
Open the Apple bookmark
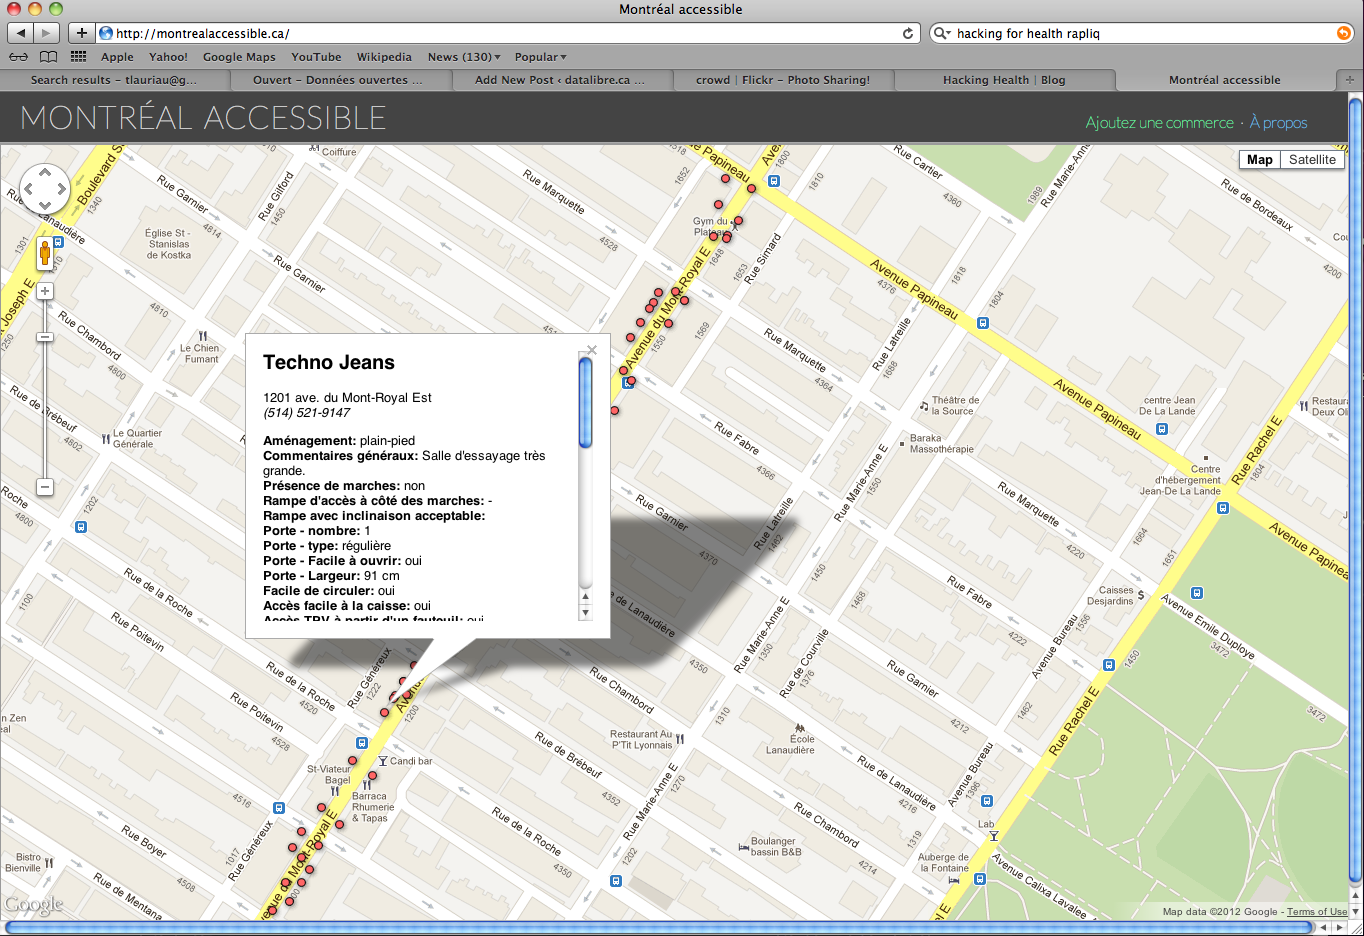tap(117, 57)
